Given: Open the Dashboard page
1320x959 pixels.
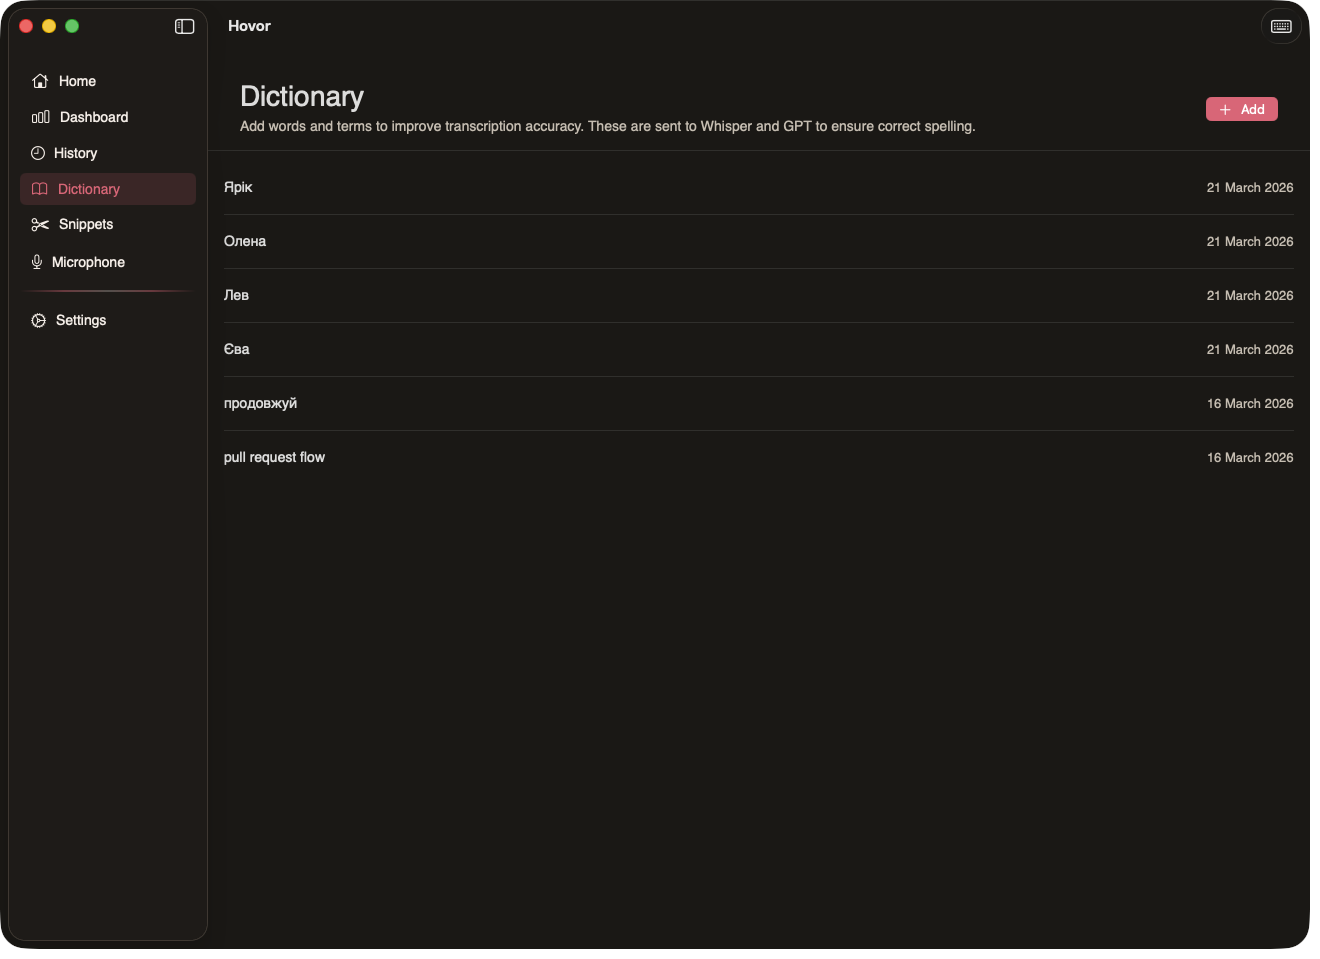Looking at the screenshot, I should (x=93, y=116).
